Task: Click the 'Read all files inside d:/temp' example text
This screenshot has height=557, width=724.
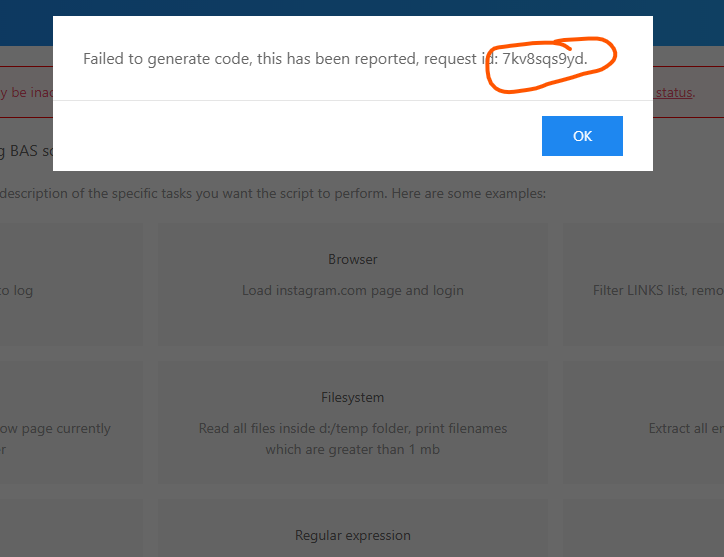Action: coord(352,428)
